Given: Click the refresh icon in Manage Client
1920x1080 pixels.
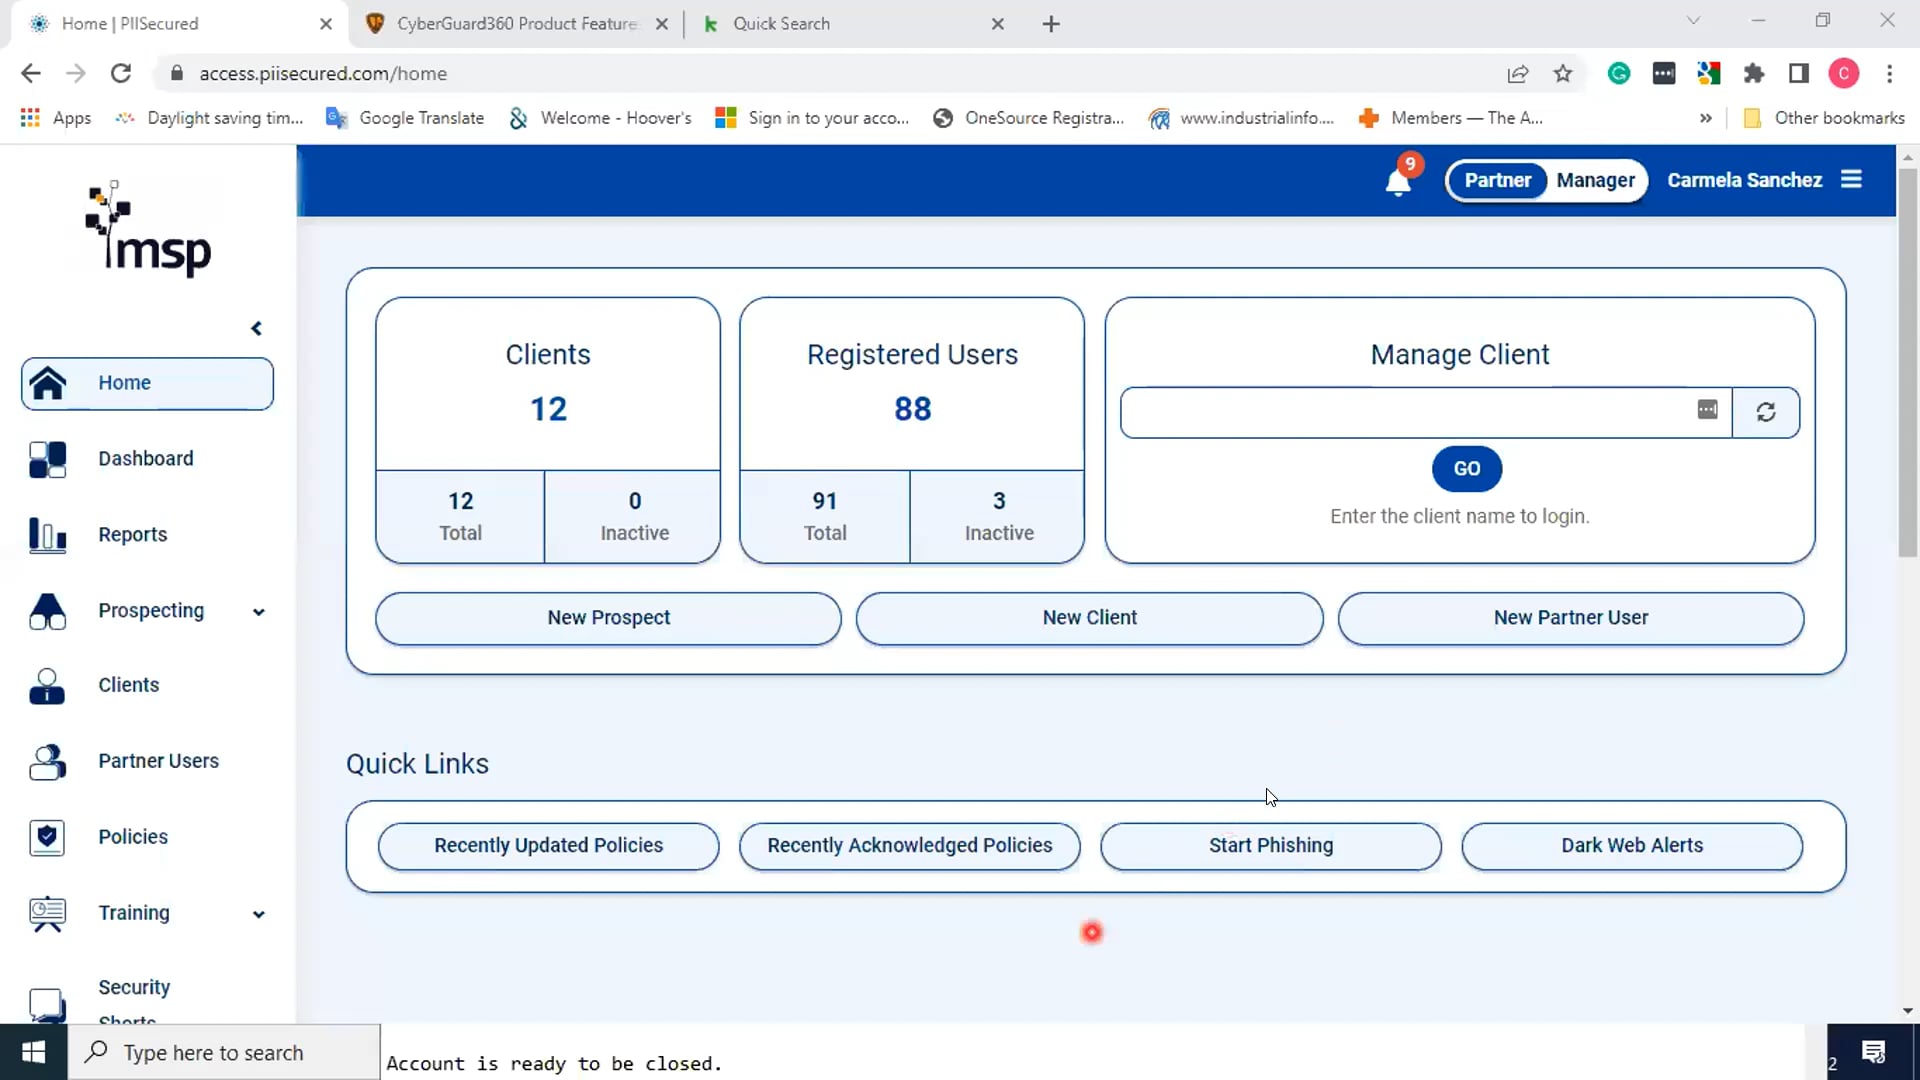Looking at the screenshot, I should [x=1765, y=412].
